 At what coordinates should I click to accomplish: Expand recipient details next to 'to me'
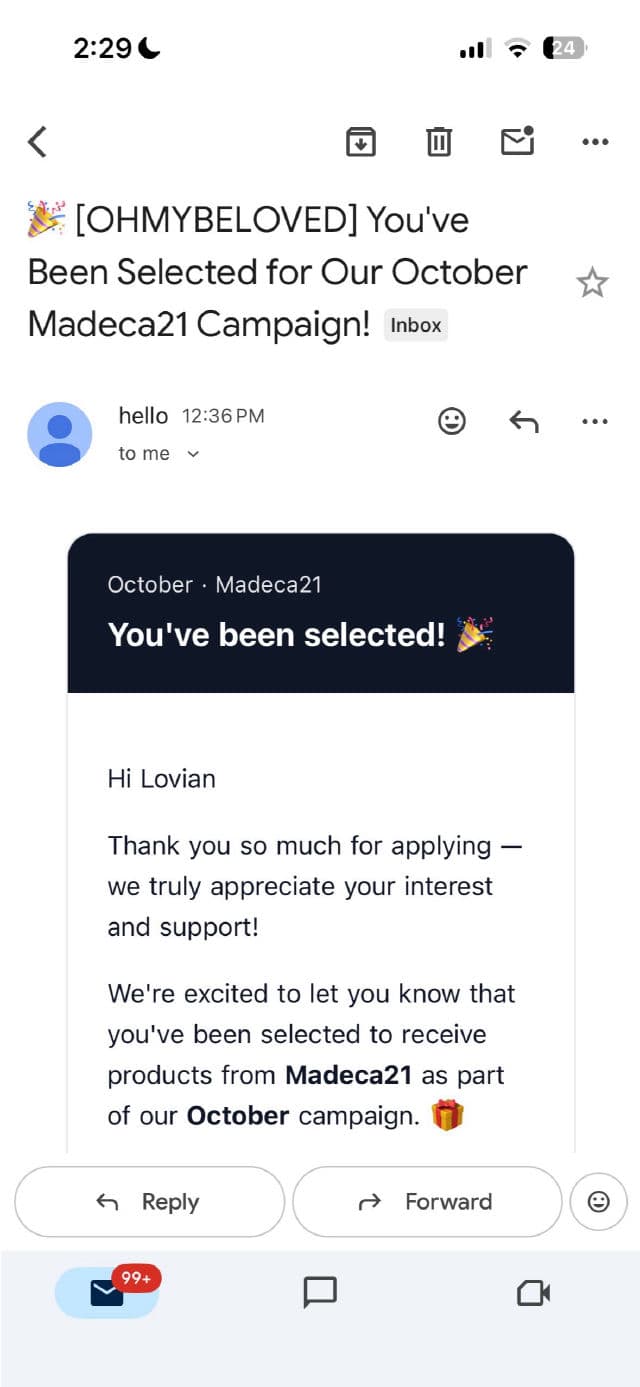coord(194,454)
